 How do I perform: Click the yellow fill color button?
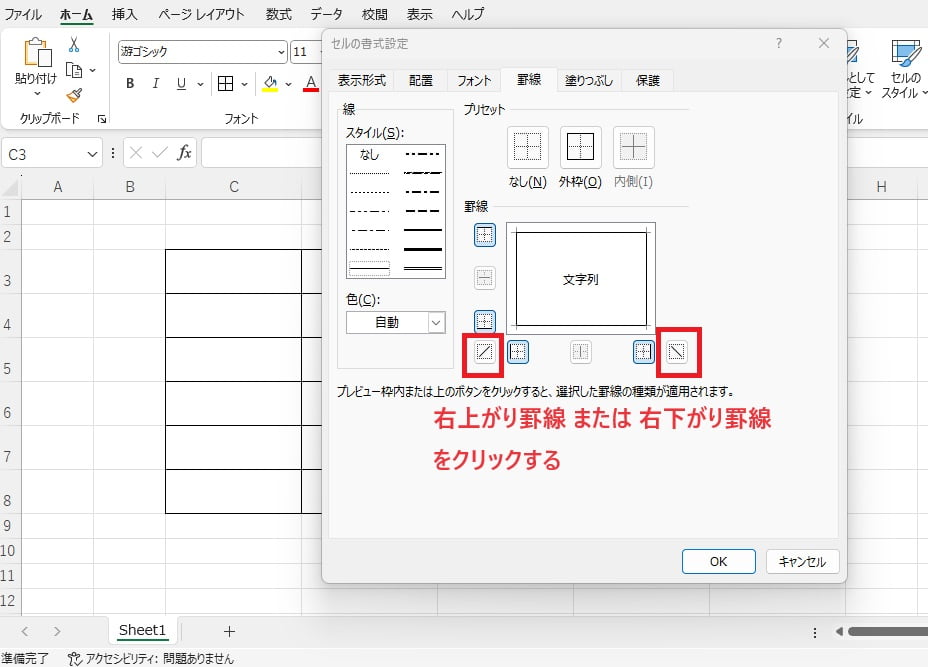pyautogui.click(x=270, y=83)
